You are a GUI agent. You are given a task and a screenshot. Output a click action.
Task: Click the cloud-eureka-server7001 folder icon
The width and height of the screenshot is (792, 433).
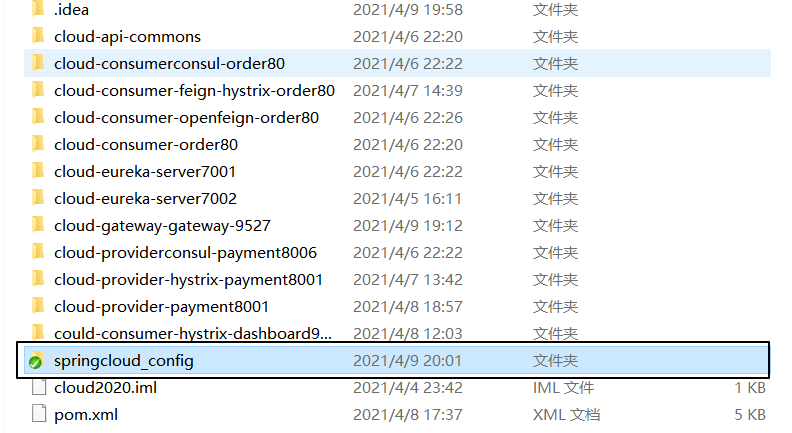pos(38,171)
